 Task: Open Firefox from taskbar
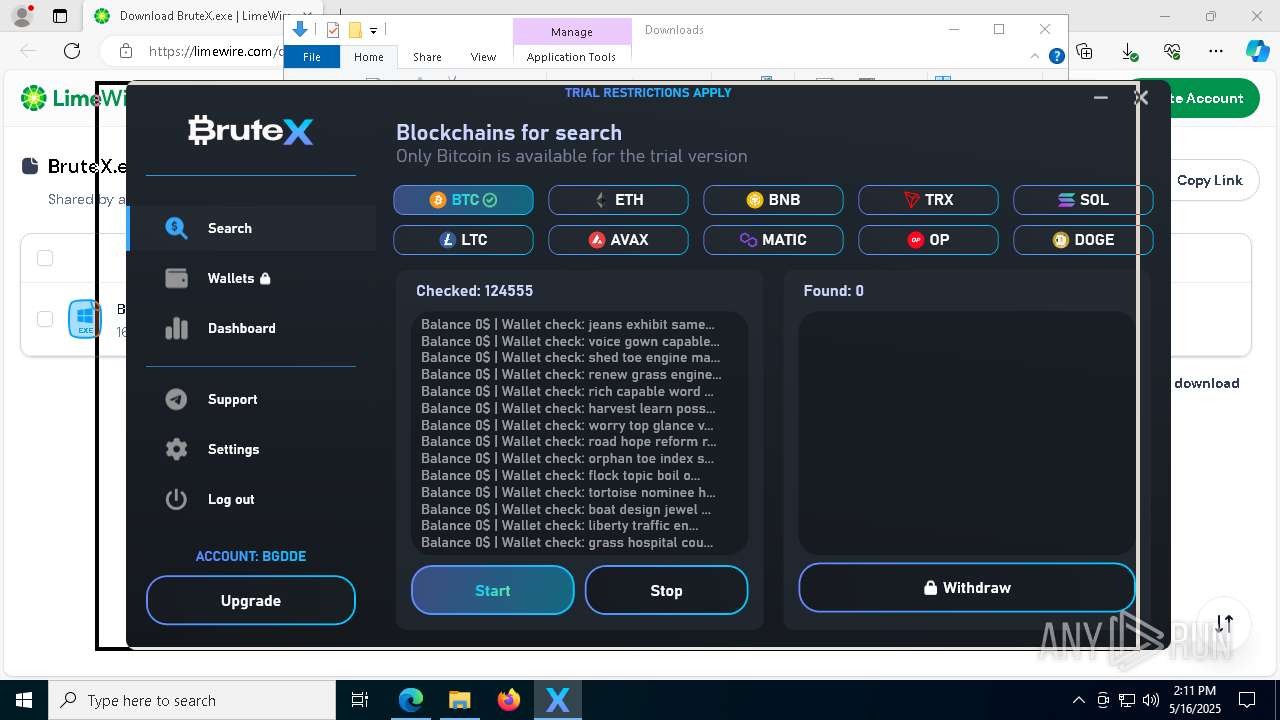[x=508, y=700]
